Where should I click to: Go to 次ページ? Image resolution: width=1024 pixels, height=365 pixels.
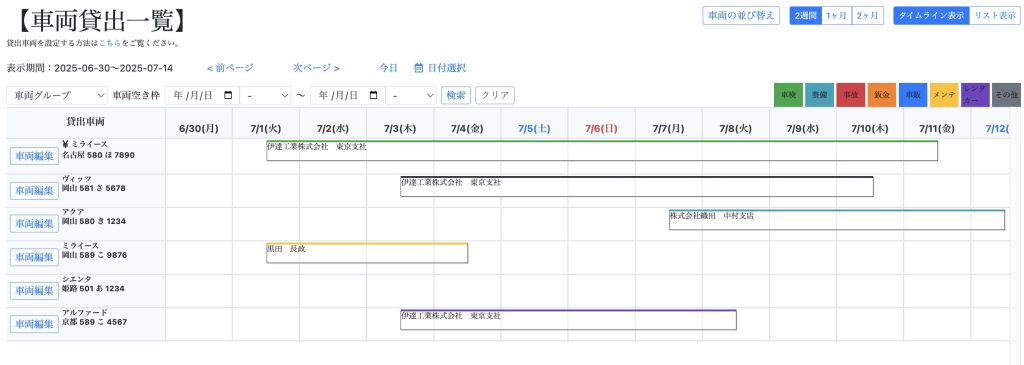click(316, 68)
